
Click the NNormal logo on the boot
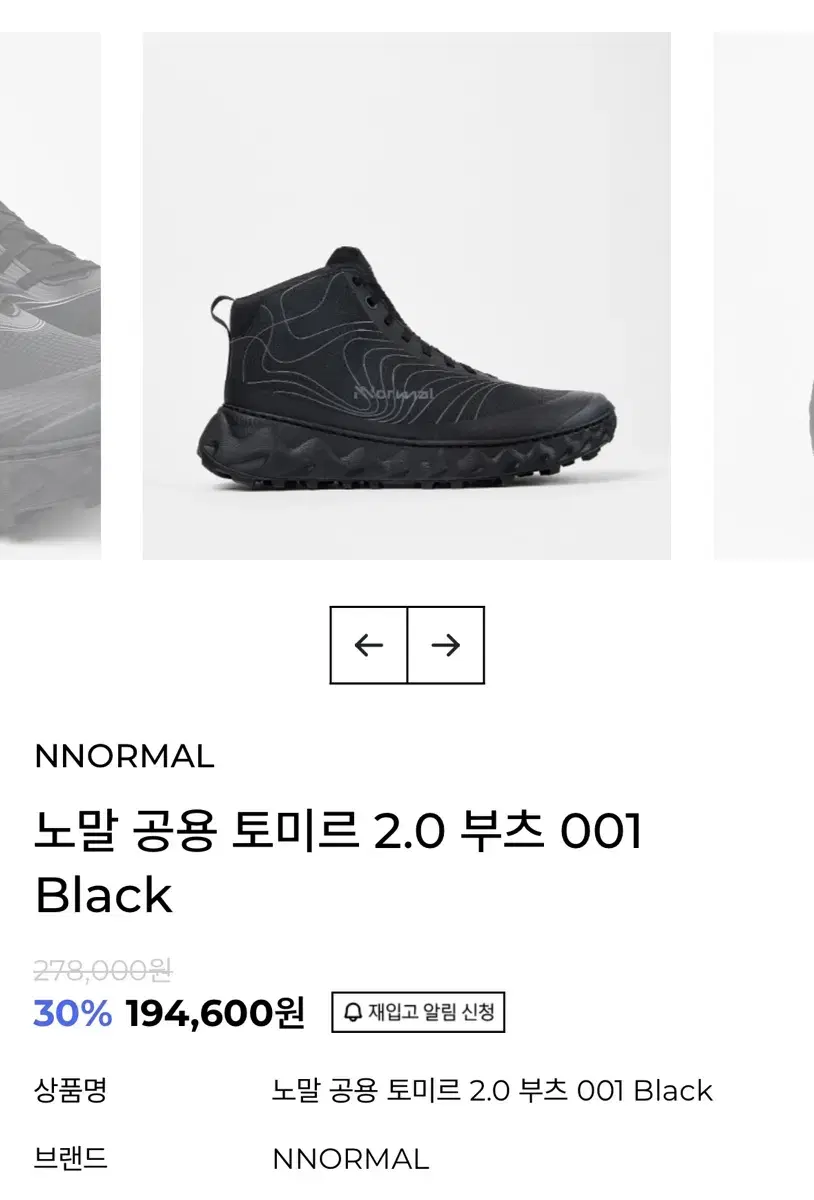pyautogui.click(x=393, y=393)
